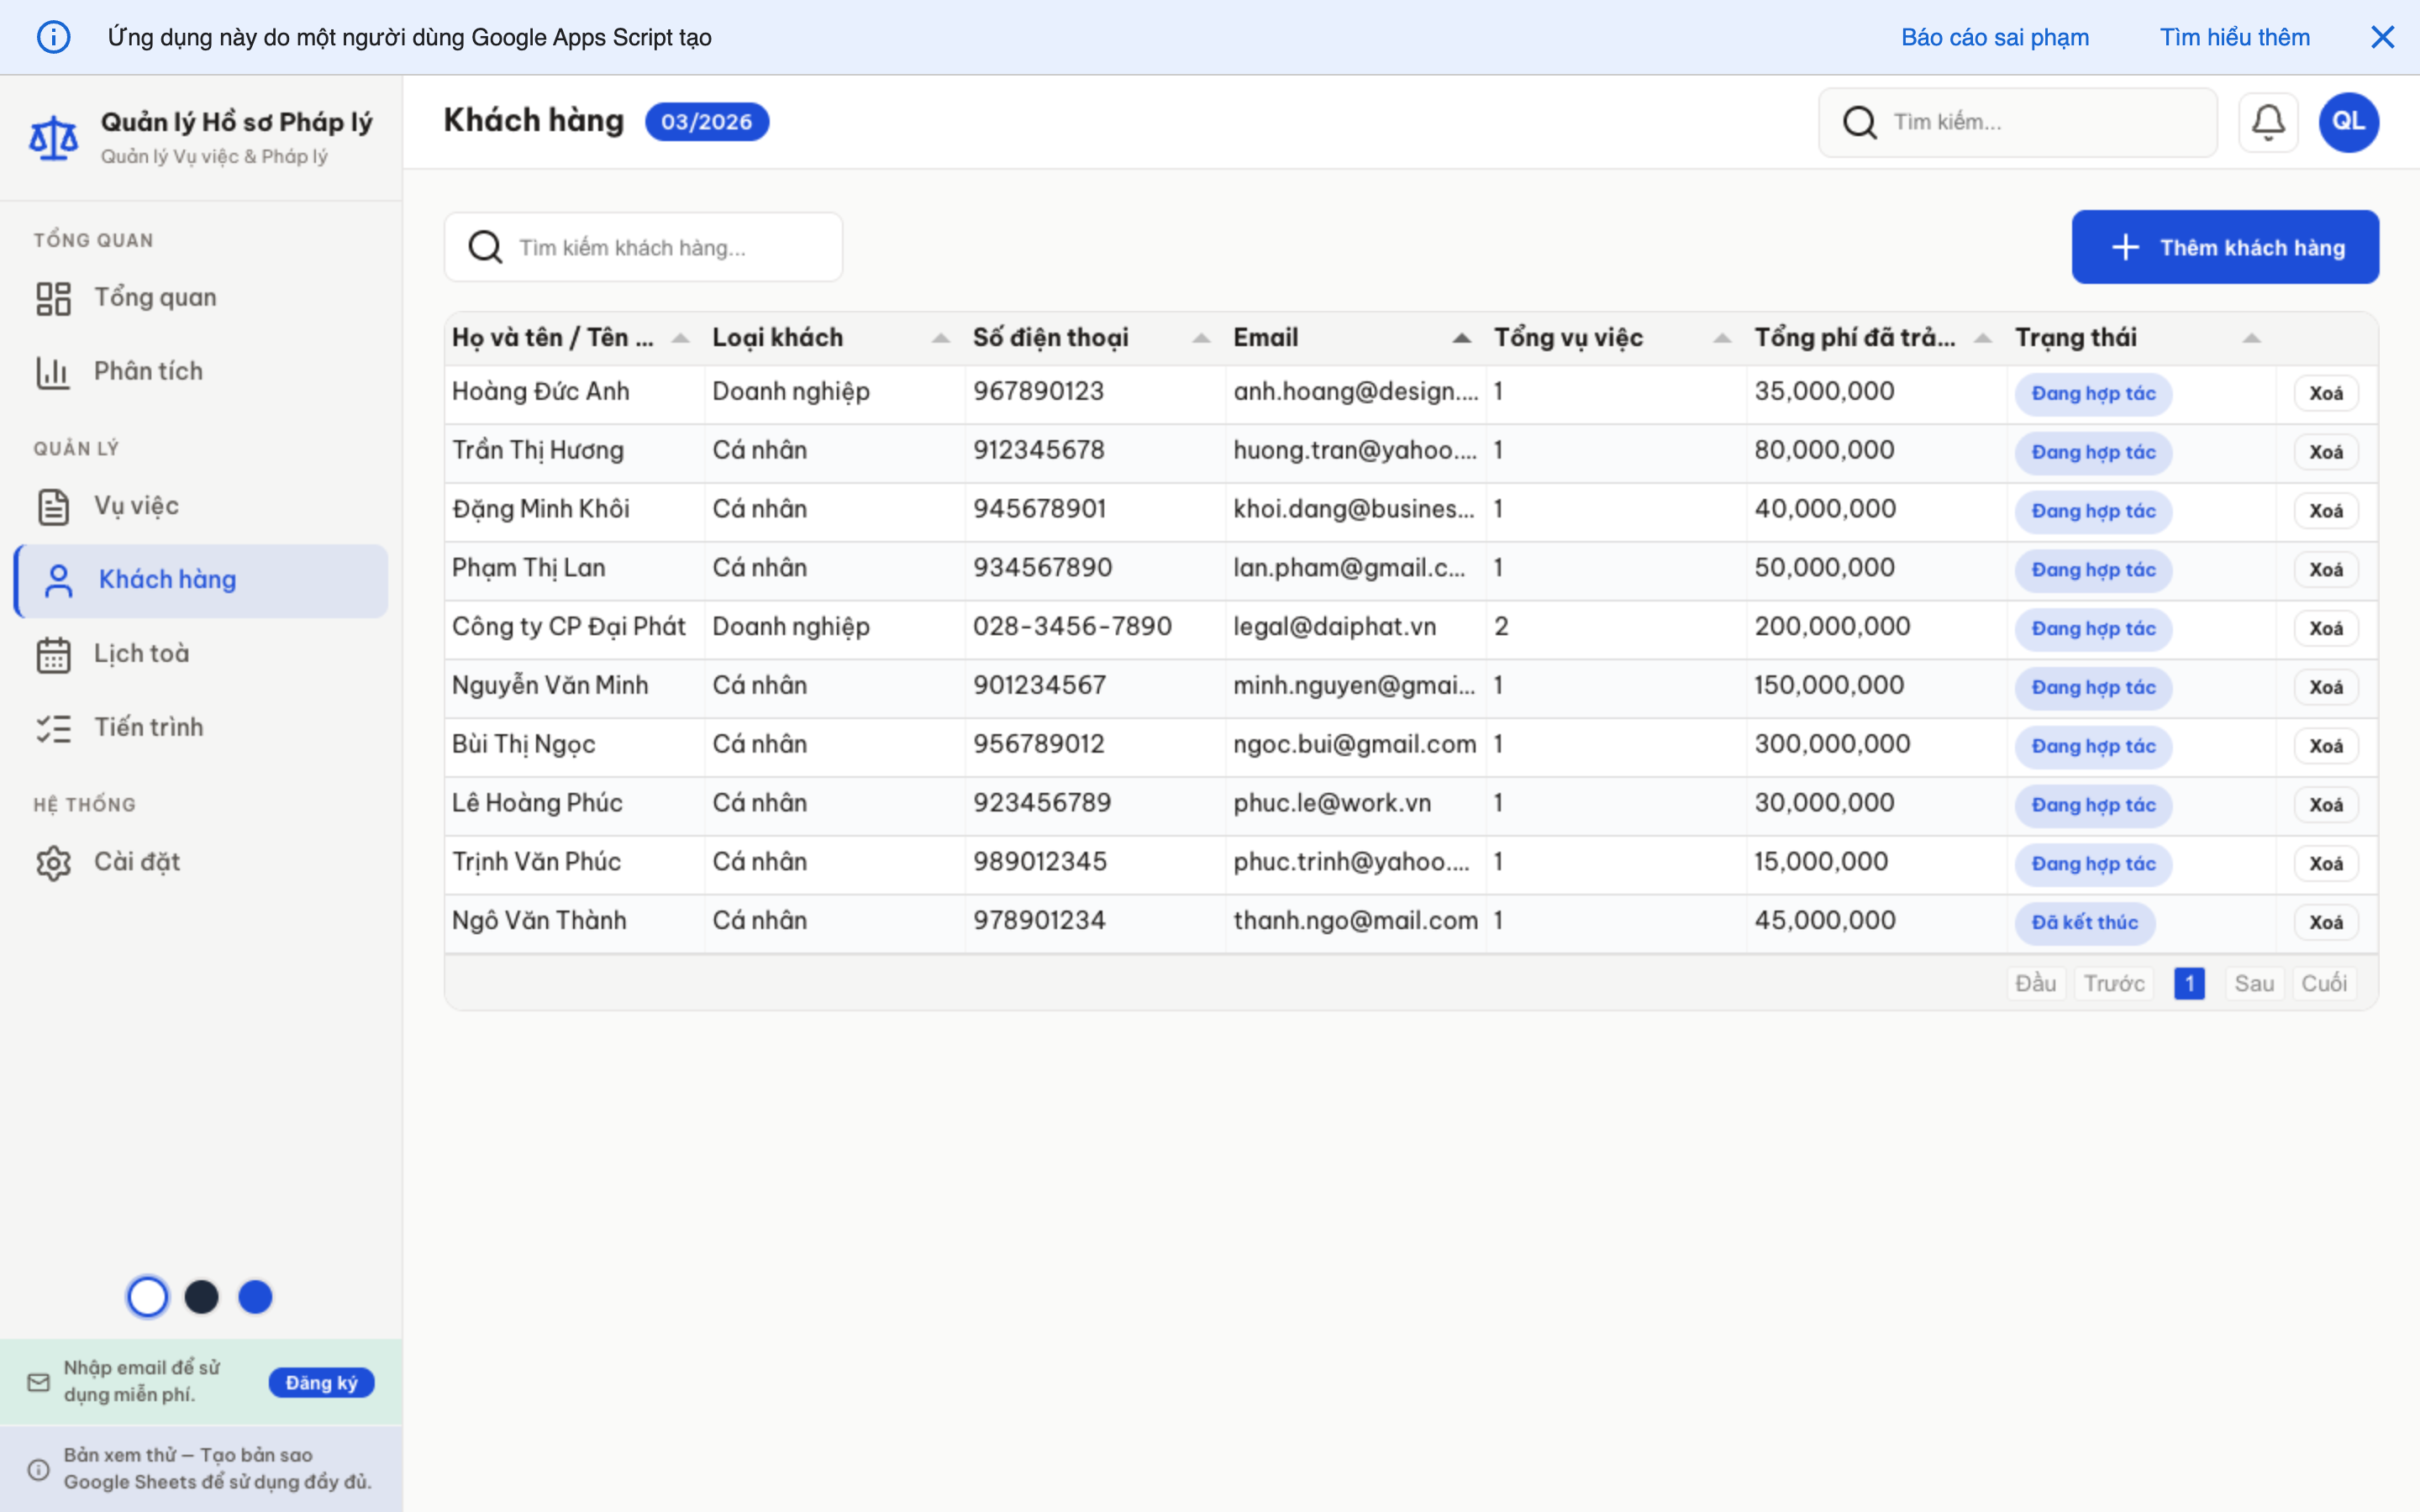The width and height of the screenshot is (2420, 1512).
Task: Open the Vụ việc cases icon
Action: point(53,506)
